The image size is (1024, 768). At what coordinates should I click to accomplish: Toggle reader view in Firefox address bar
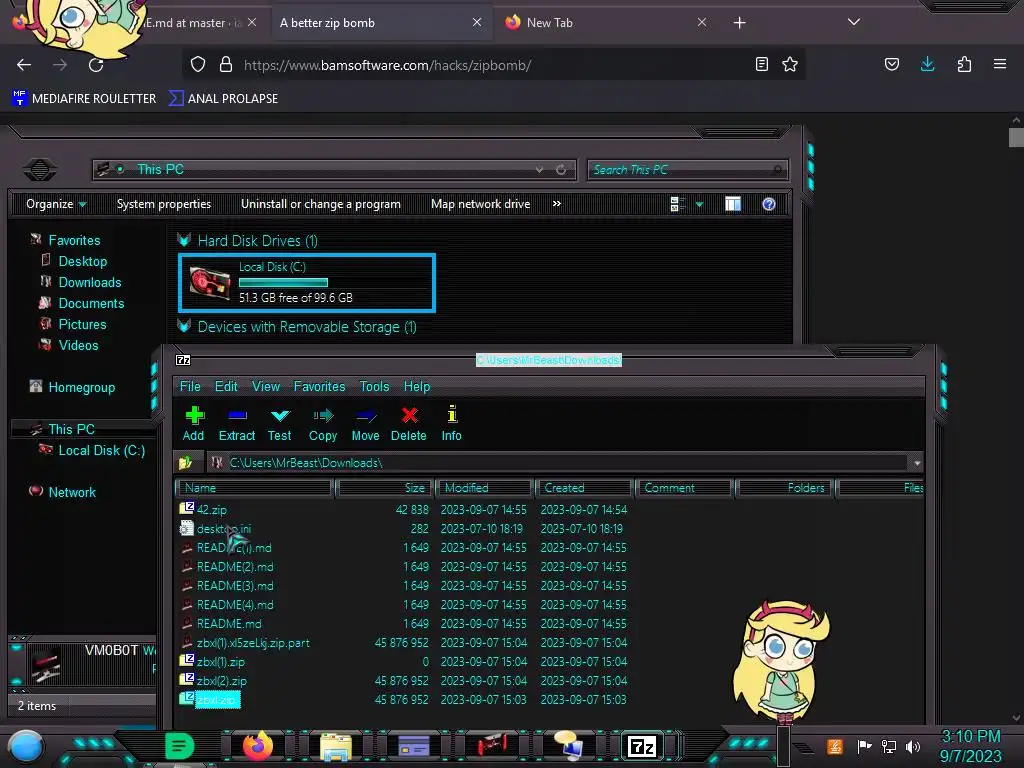click(x=761, y=64)
